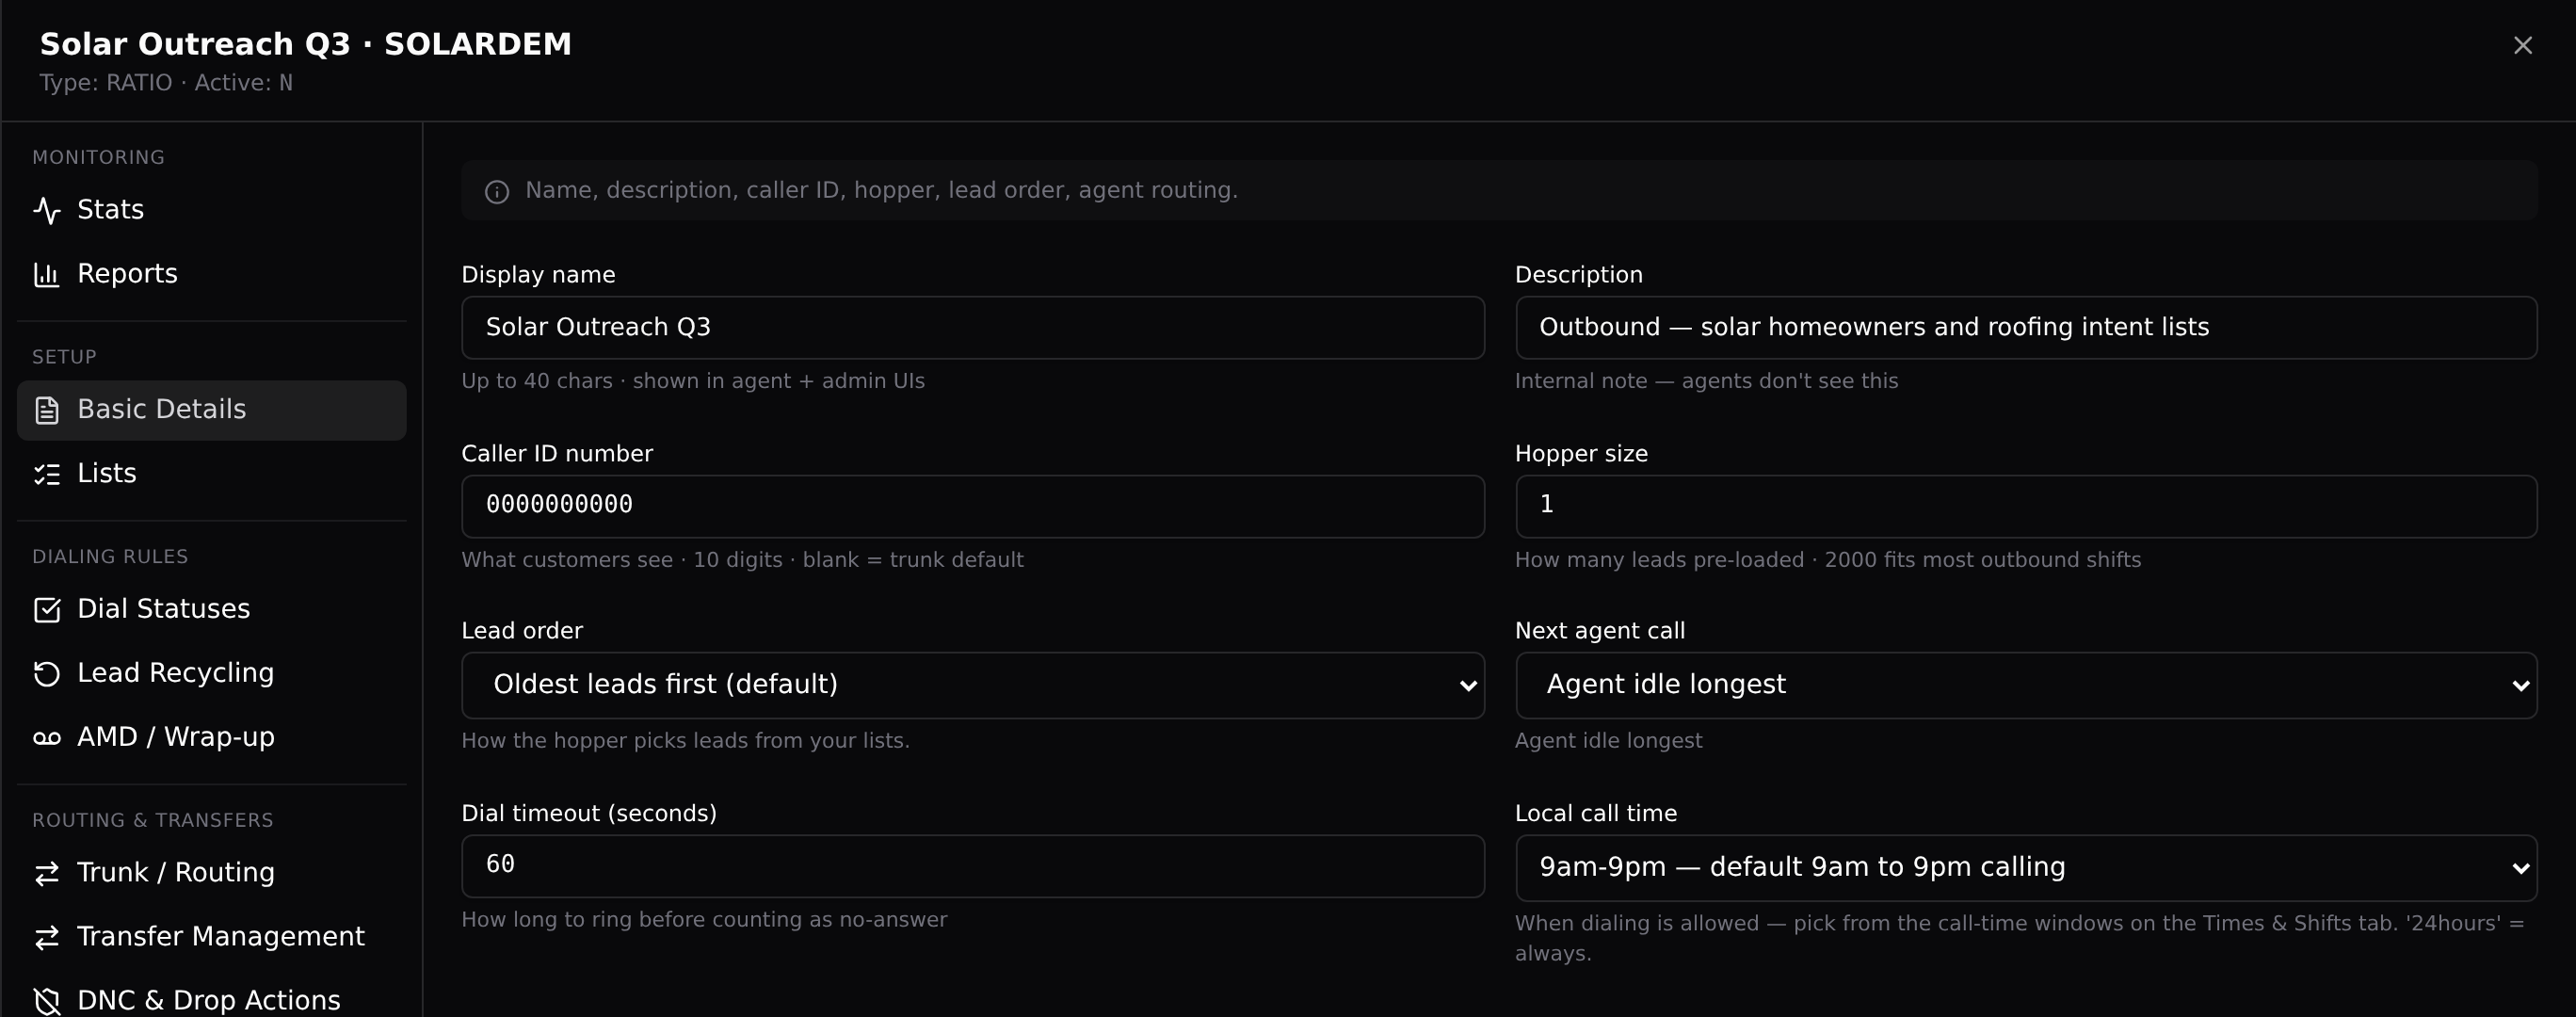
Task: Click the AMD / Wrap-up voicemail icon
Action: tap(47, 738)
